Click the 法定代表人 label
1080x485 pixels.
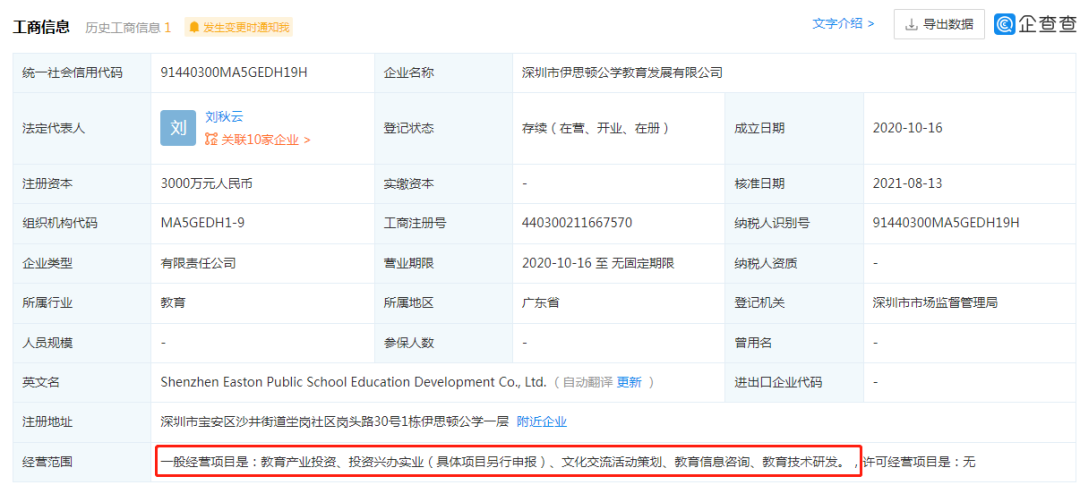click(x=54, y=128)
